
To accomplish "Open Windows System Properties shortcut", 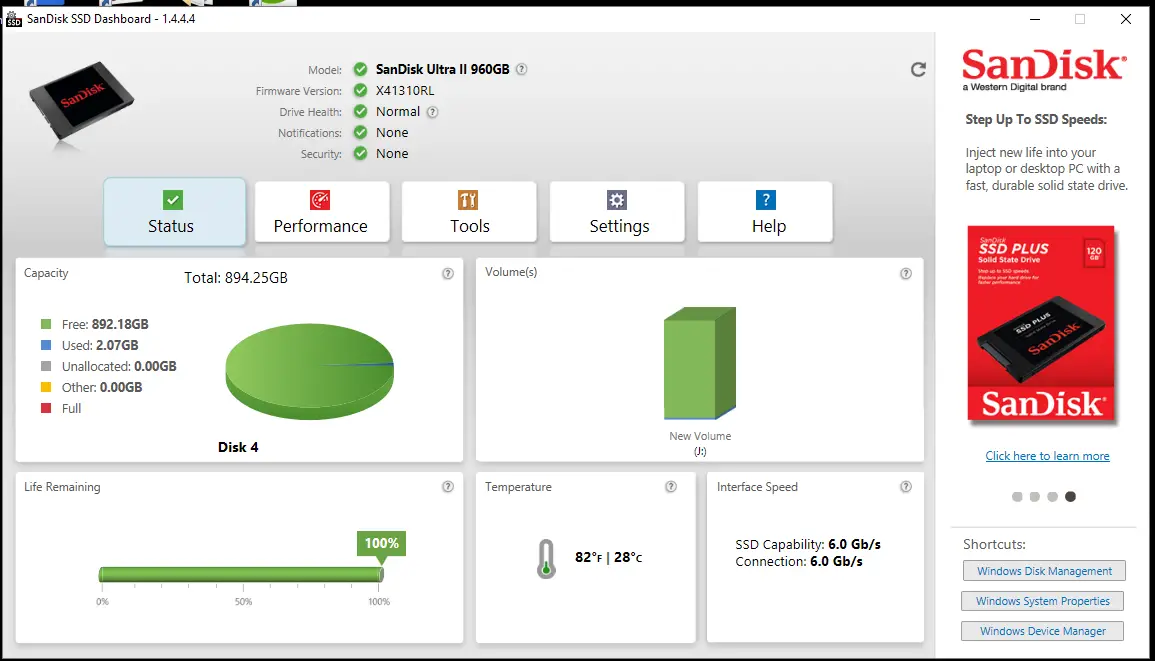I will click(x=1042, y=601).
